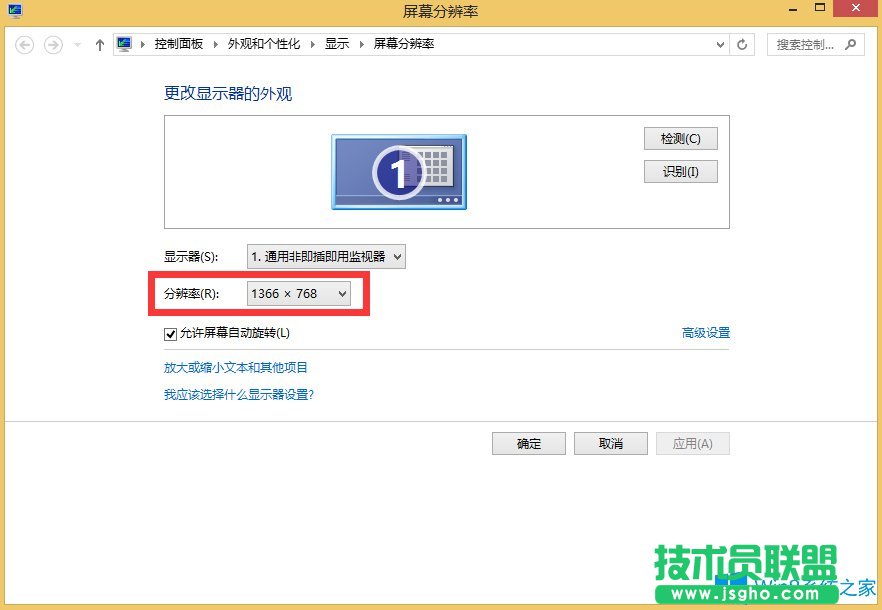
Task: Click the display icon inside the address bar
Action: click(x=123, y=43)
